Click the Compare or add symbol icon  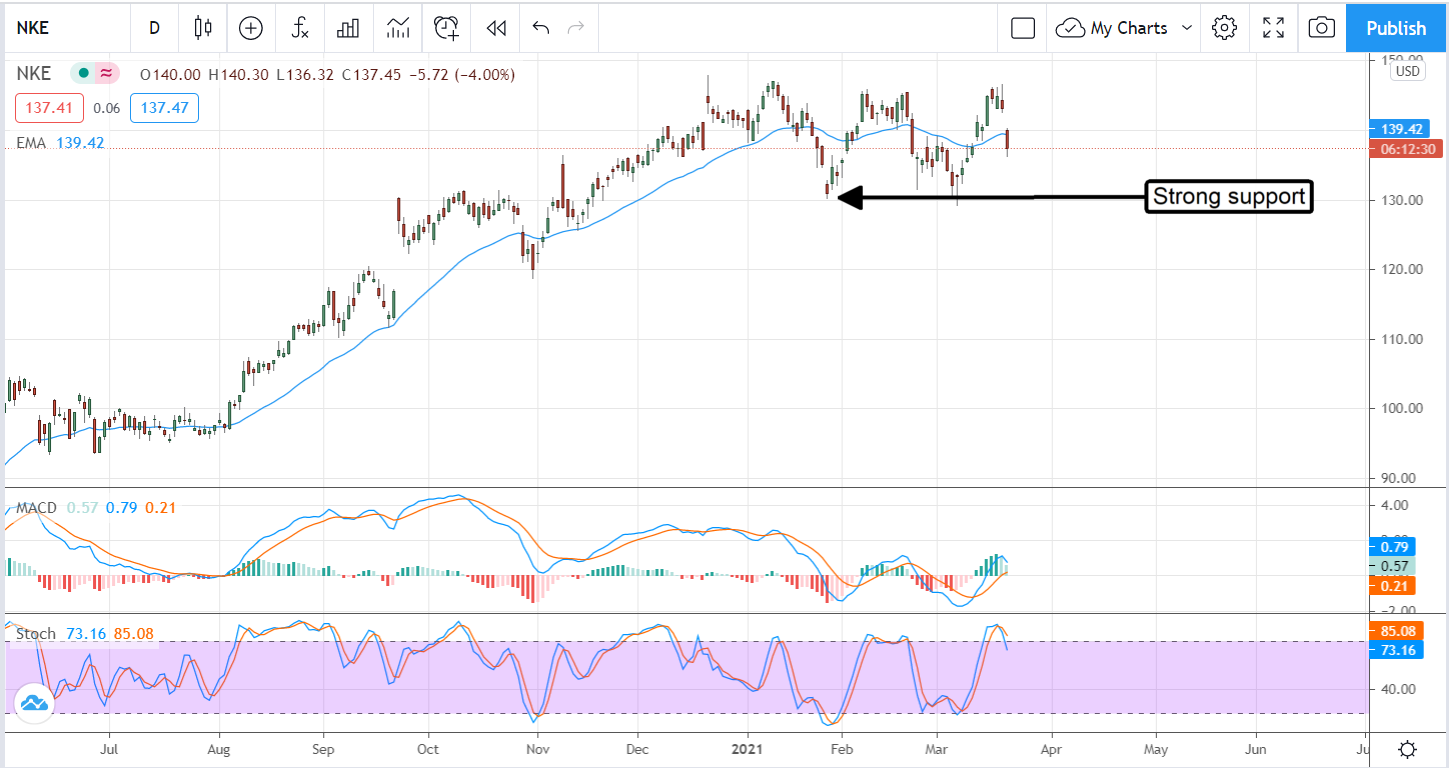(x=250, y=28)
